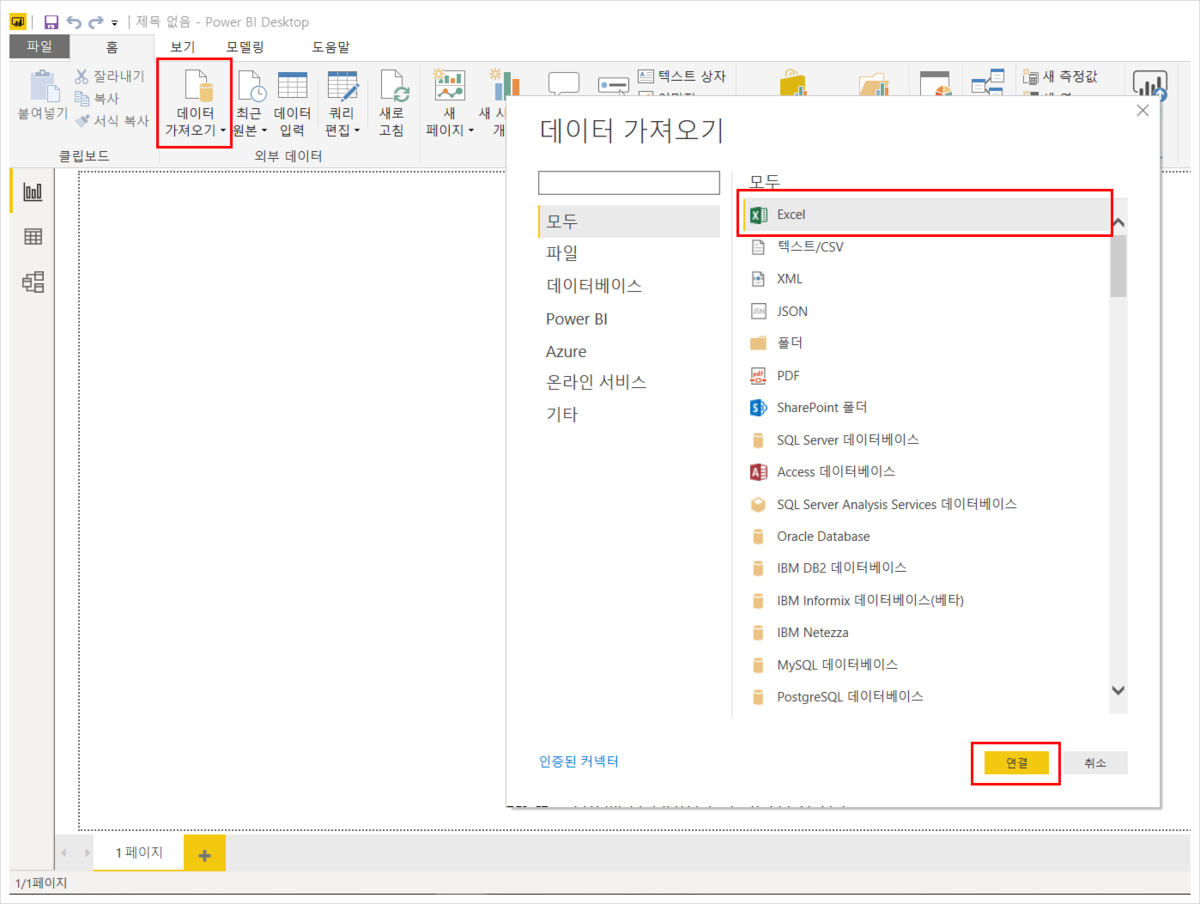Click the connector list scrollbar down arrow
The height and width of the screenshot is (904, 1200).
(1118, 690)
